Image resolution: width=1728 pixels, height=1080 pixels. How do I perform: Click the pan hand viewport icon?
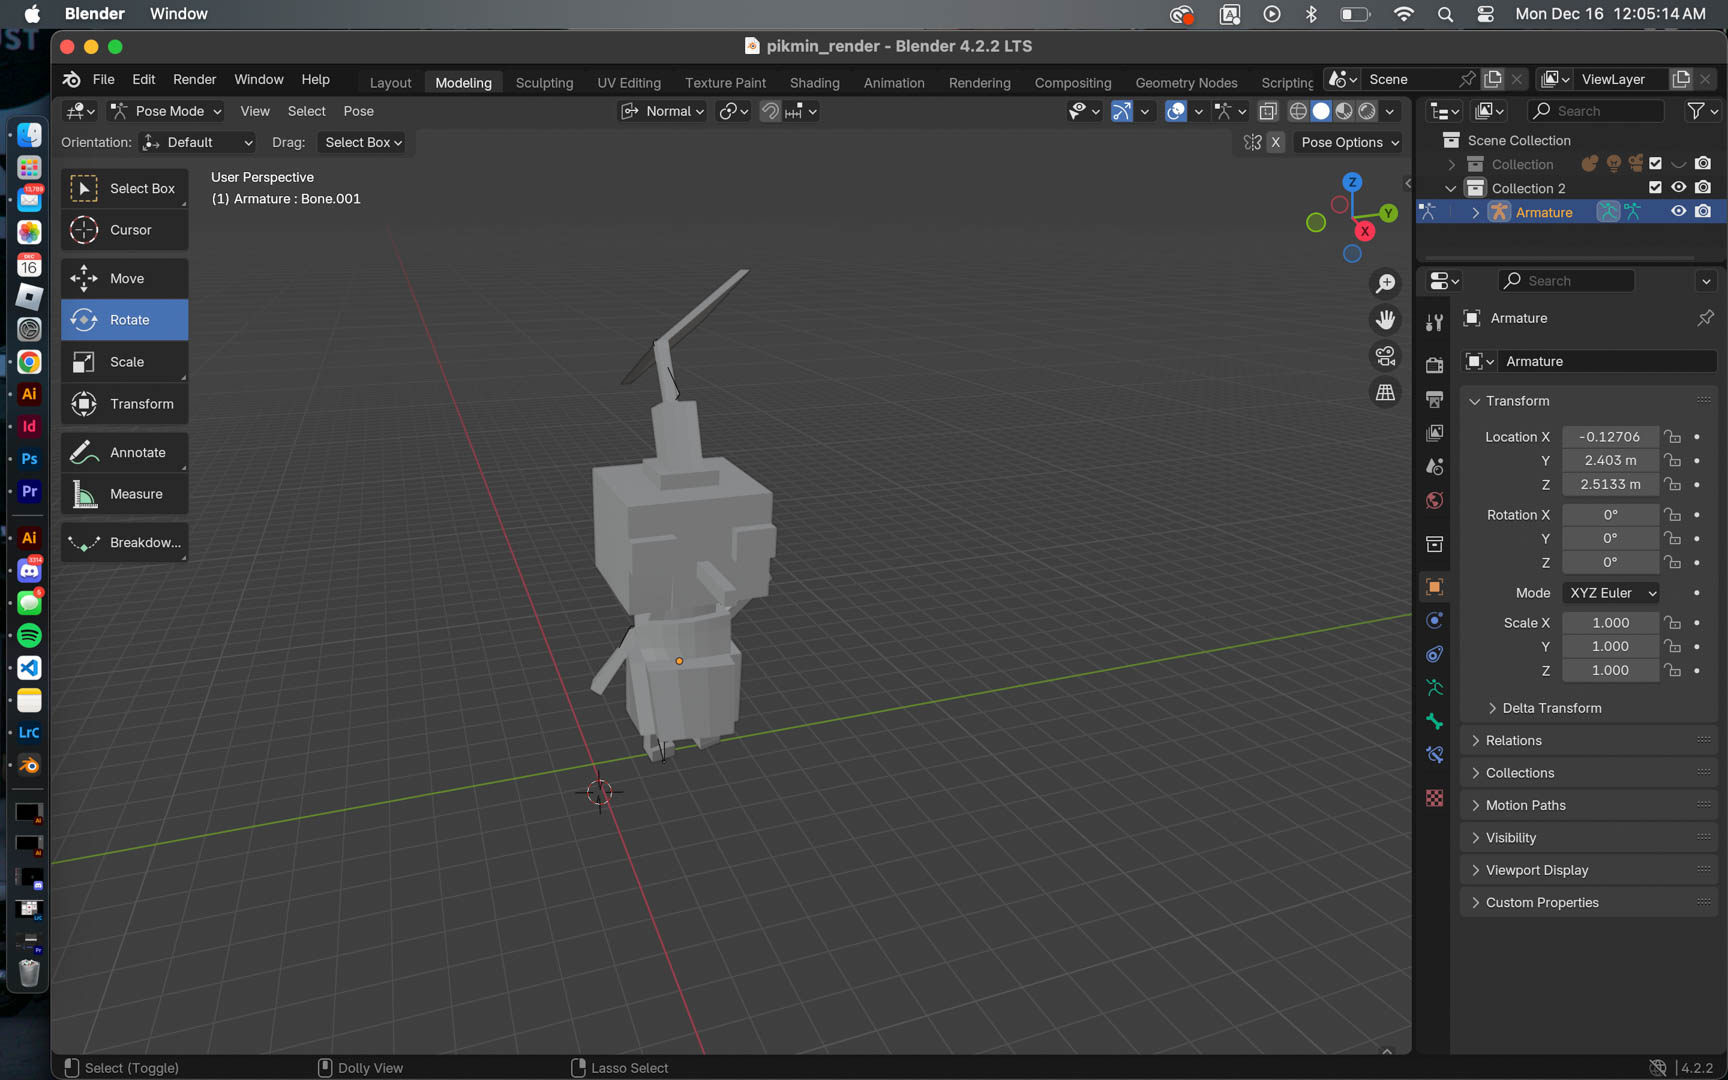(1385, 320)
